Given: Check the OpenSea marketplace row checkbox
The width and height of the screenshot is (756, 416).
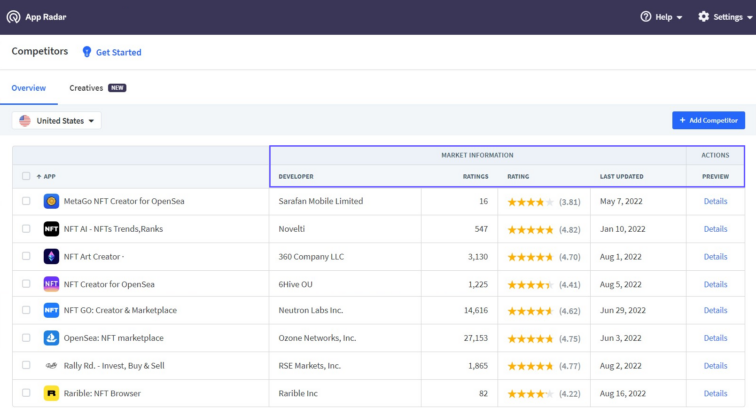Looking at the screenshot, I should coord(26,337).
